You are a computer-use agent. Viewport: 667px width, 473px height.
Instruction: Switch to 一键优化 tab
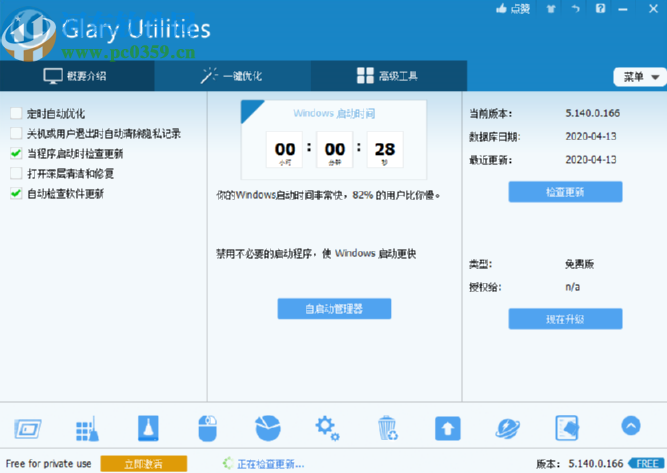233,76
